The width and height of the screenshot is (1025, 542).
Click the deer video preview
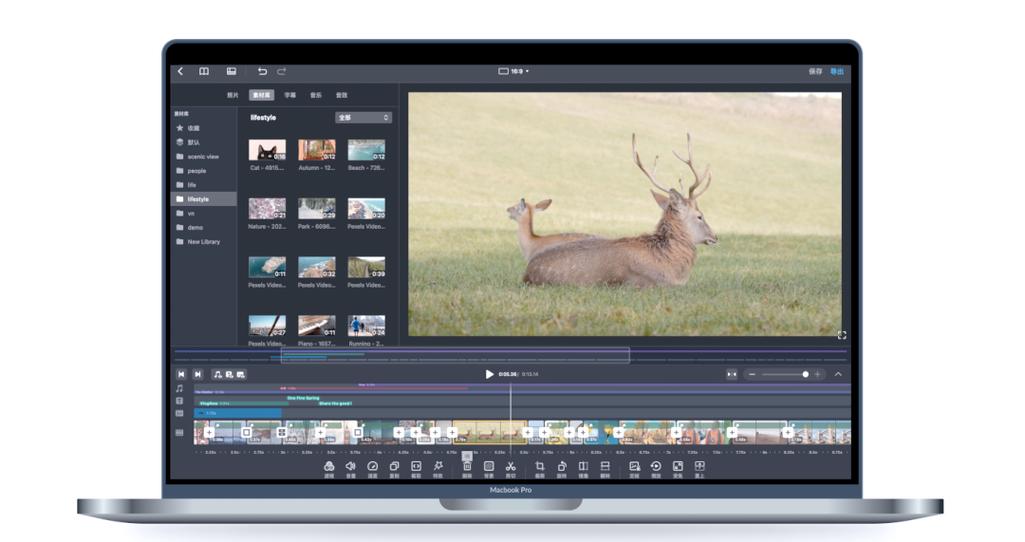[x=625, y=214]
